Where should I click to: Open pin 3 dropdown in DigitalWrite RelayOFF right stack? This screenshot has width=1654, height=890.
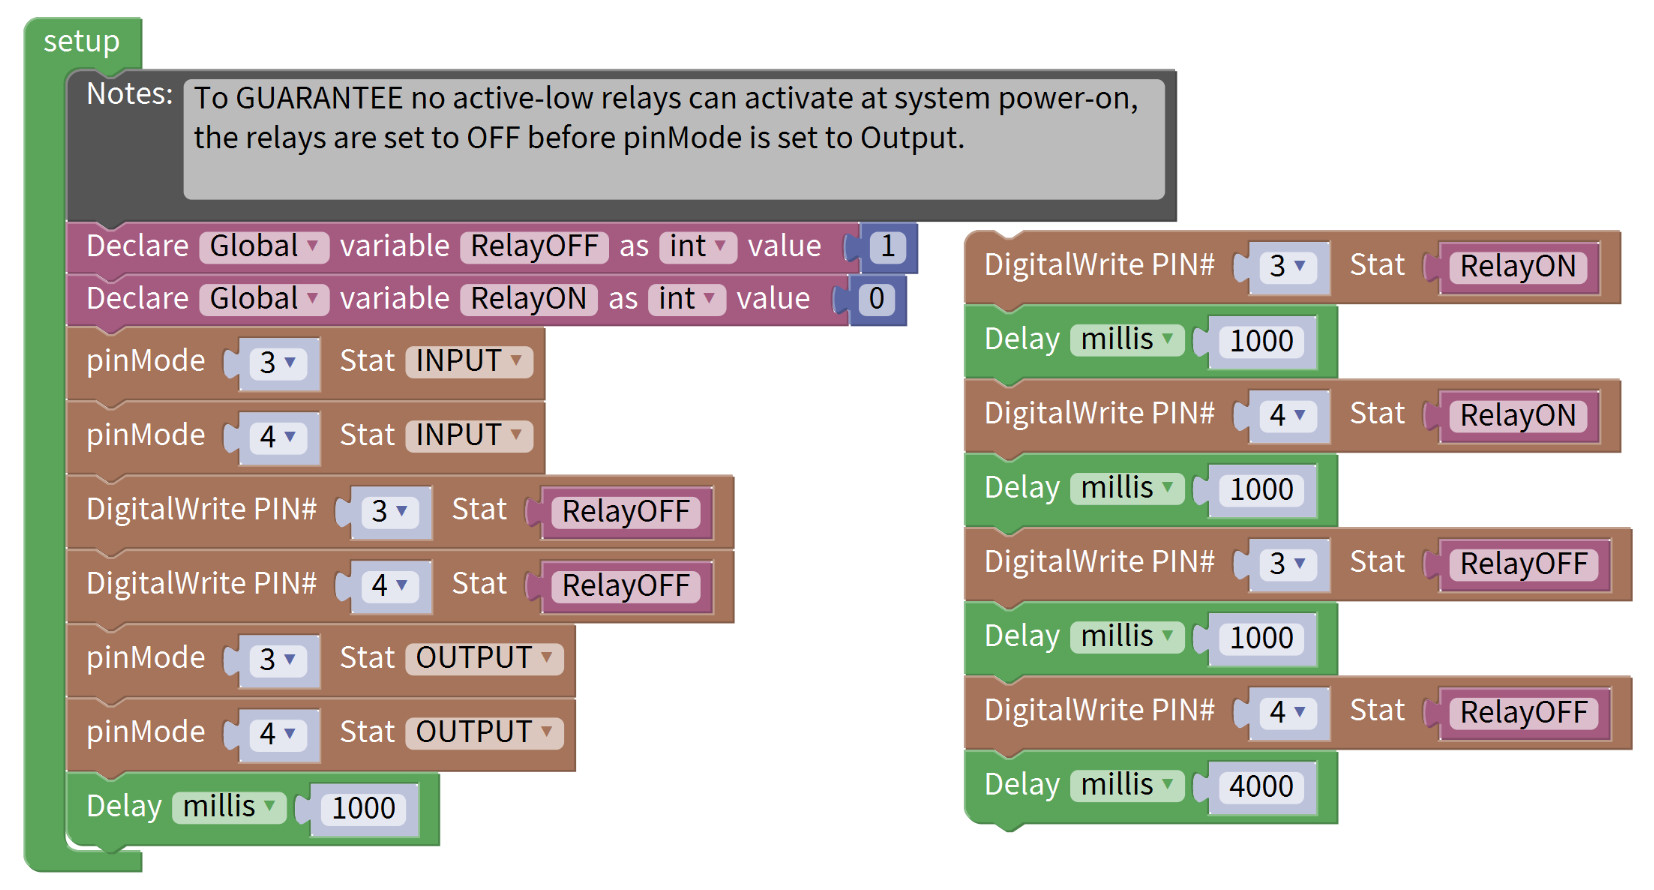point(1288,565)
